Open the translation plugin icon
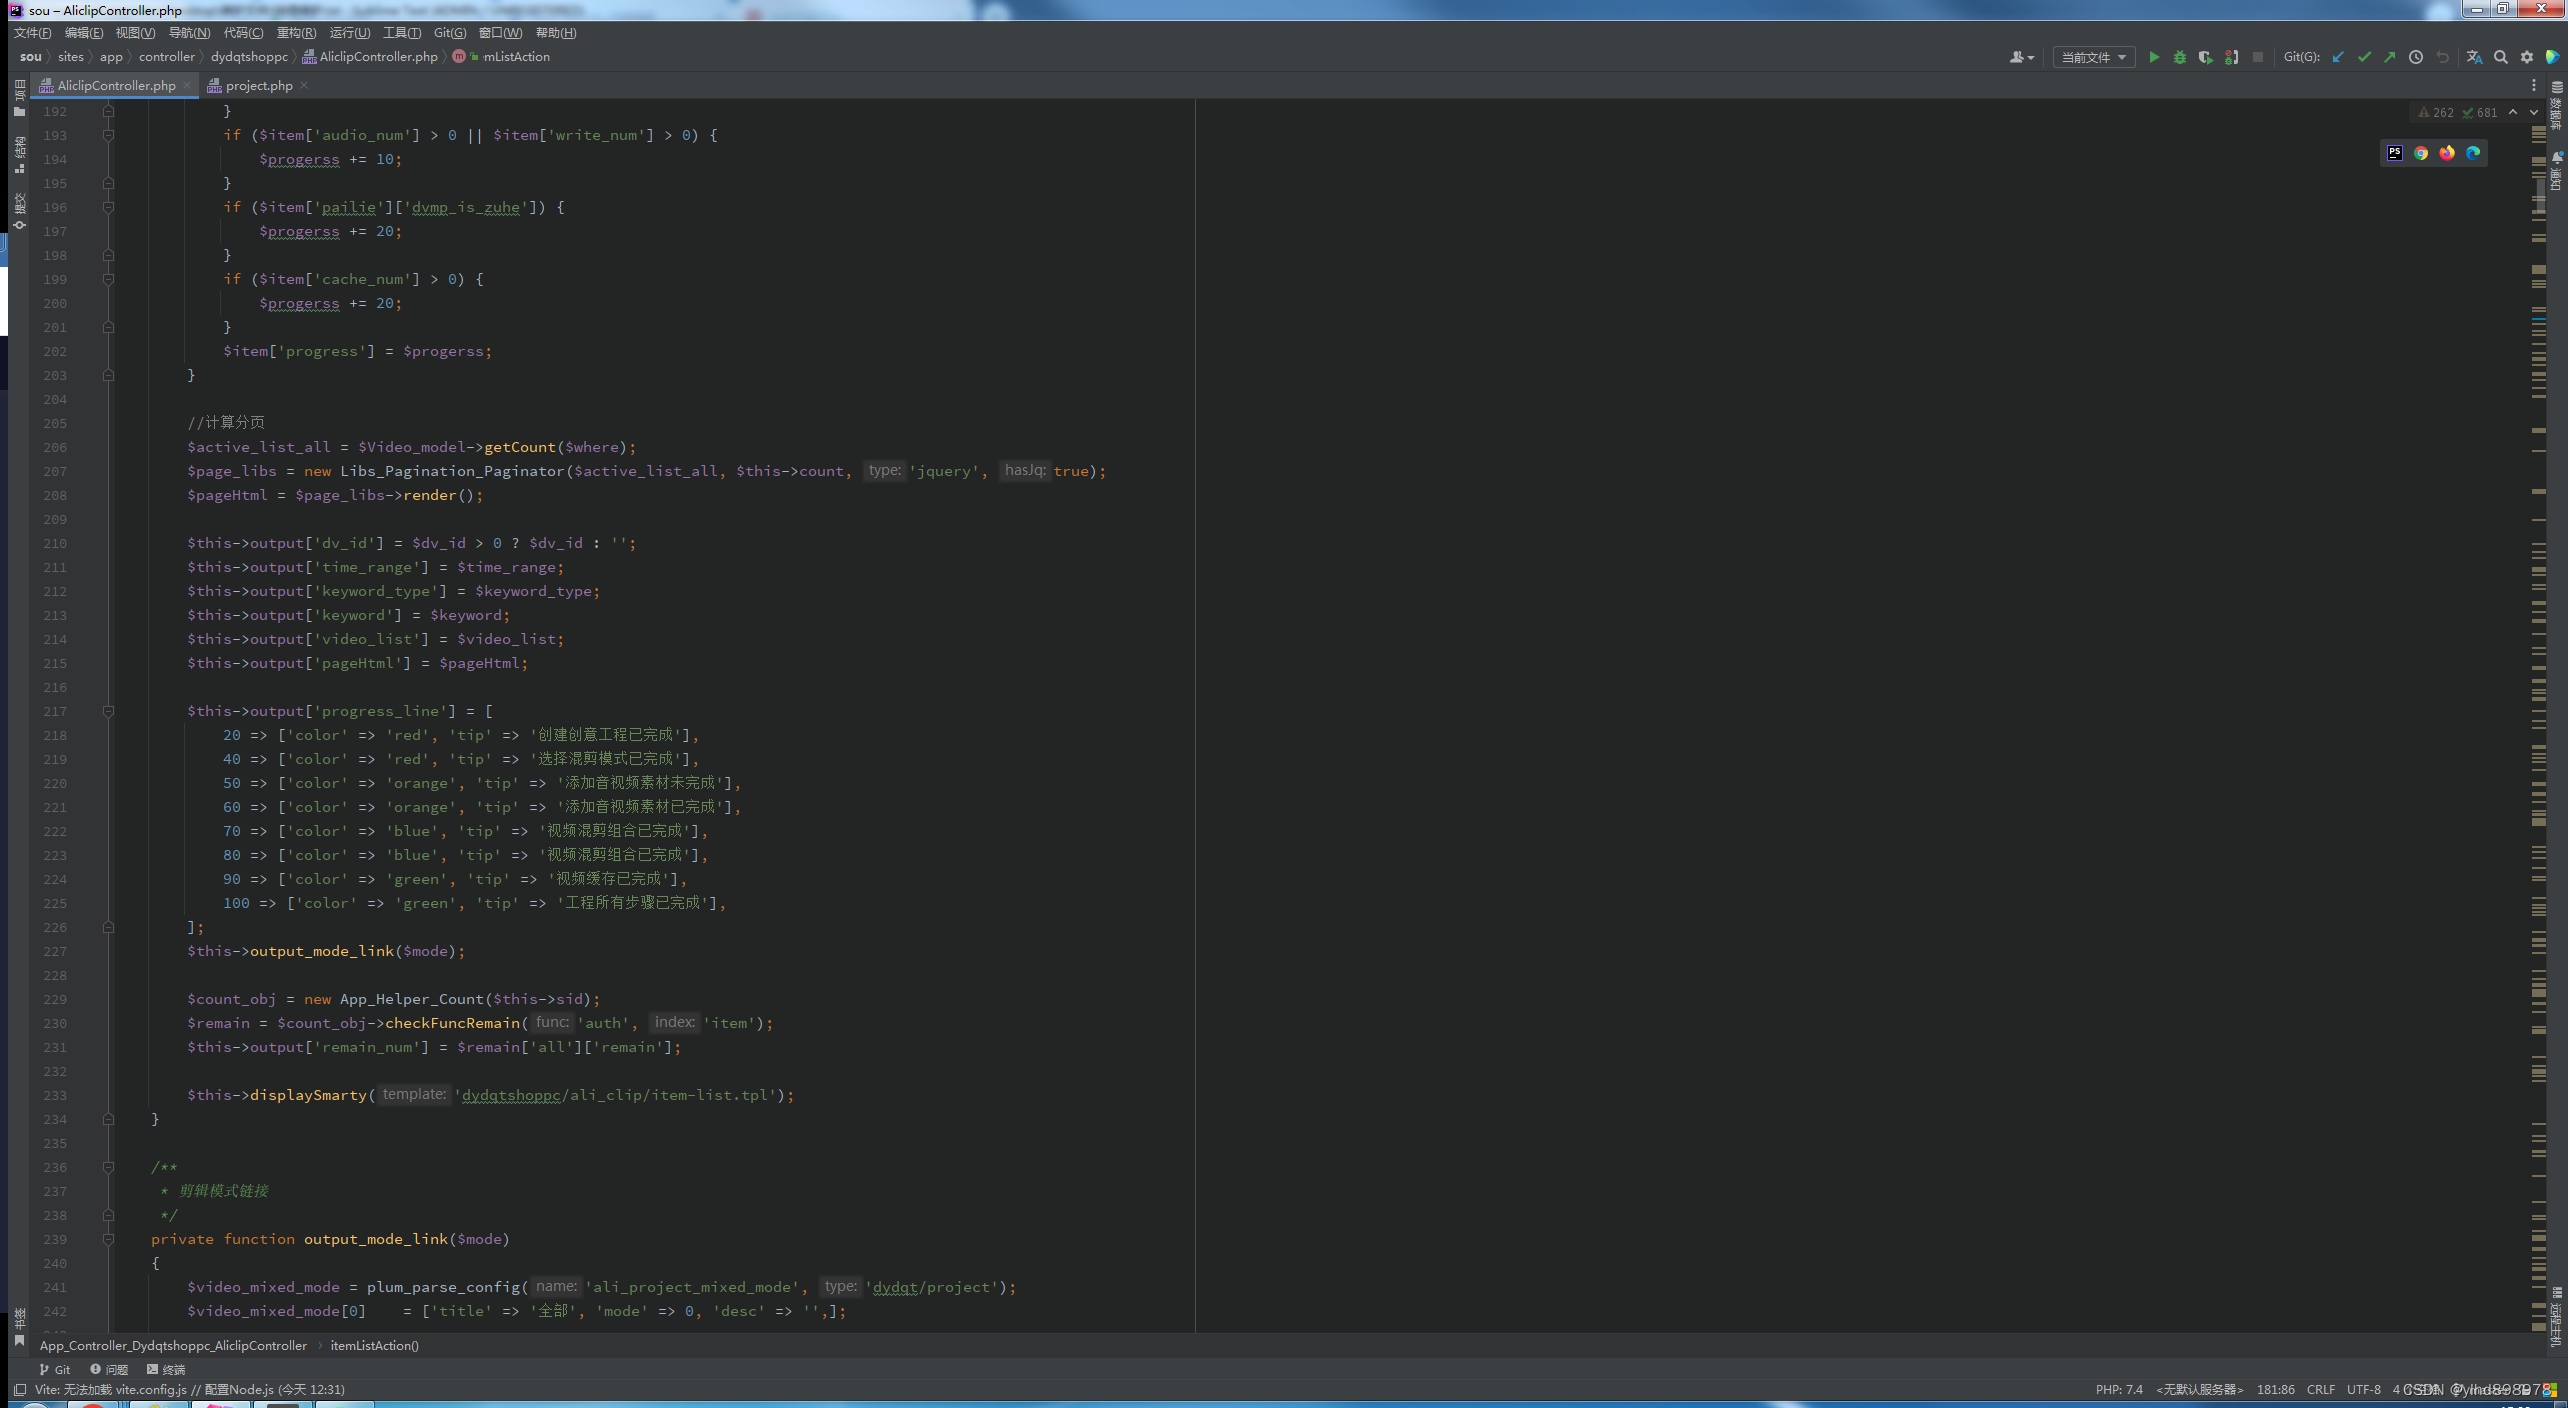Image resolution: width=2568 pixels, height=1408 pixels. click(2474, 57)
